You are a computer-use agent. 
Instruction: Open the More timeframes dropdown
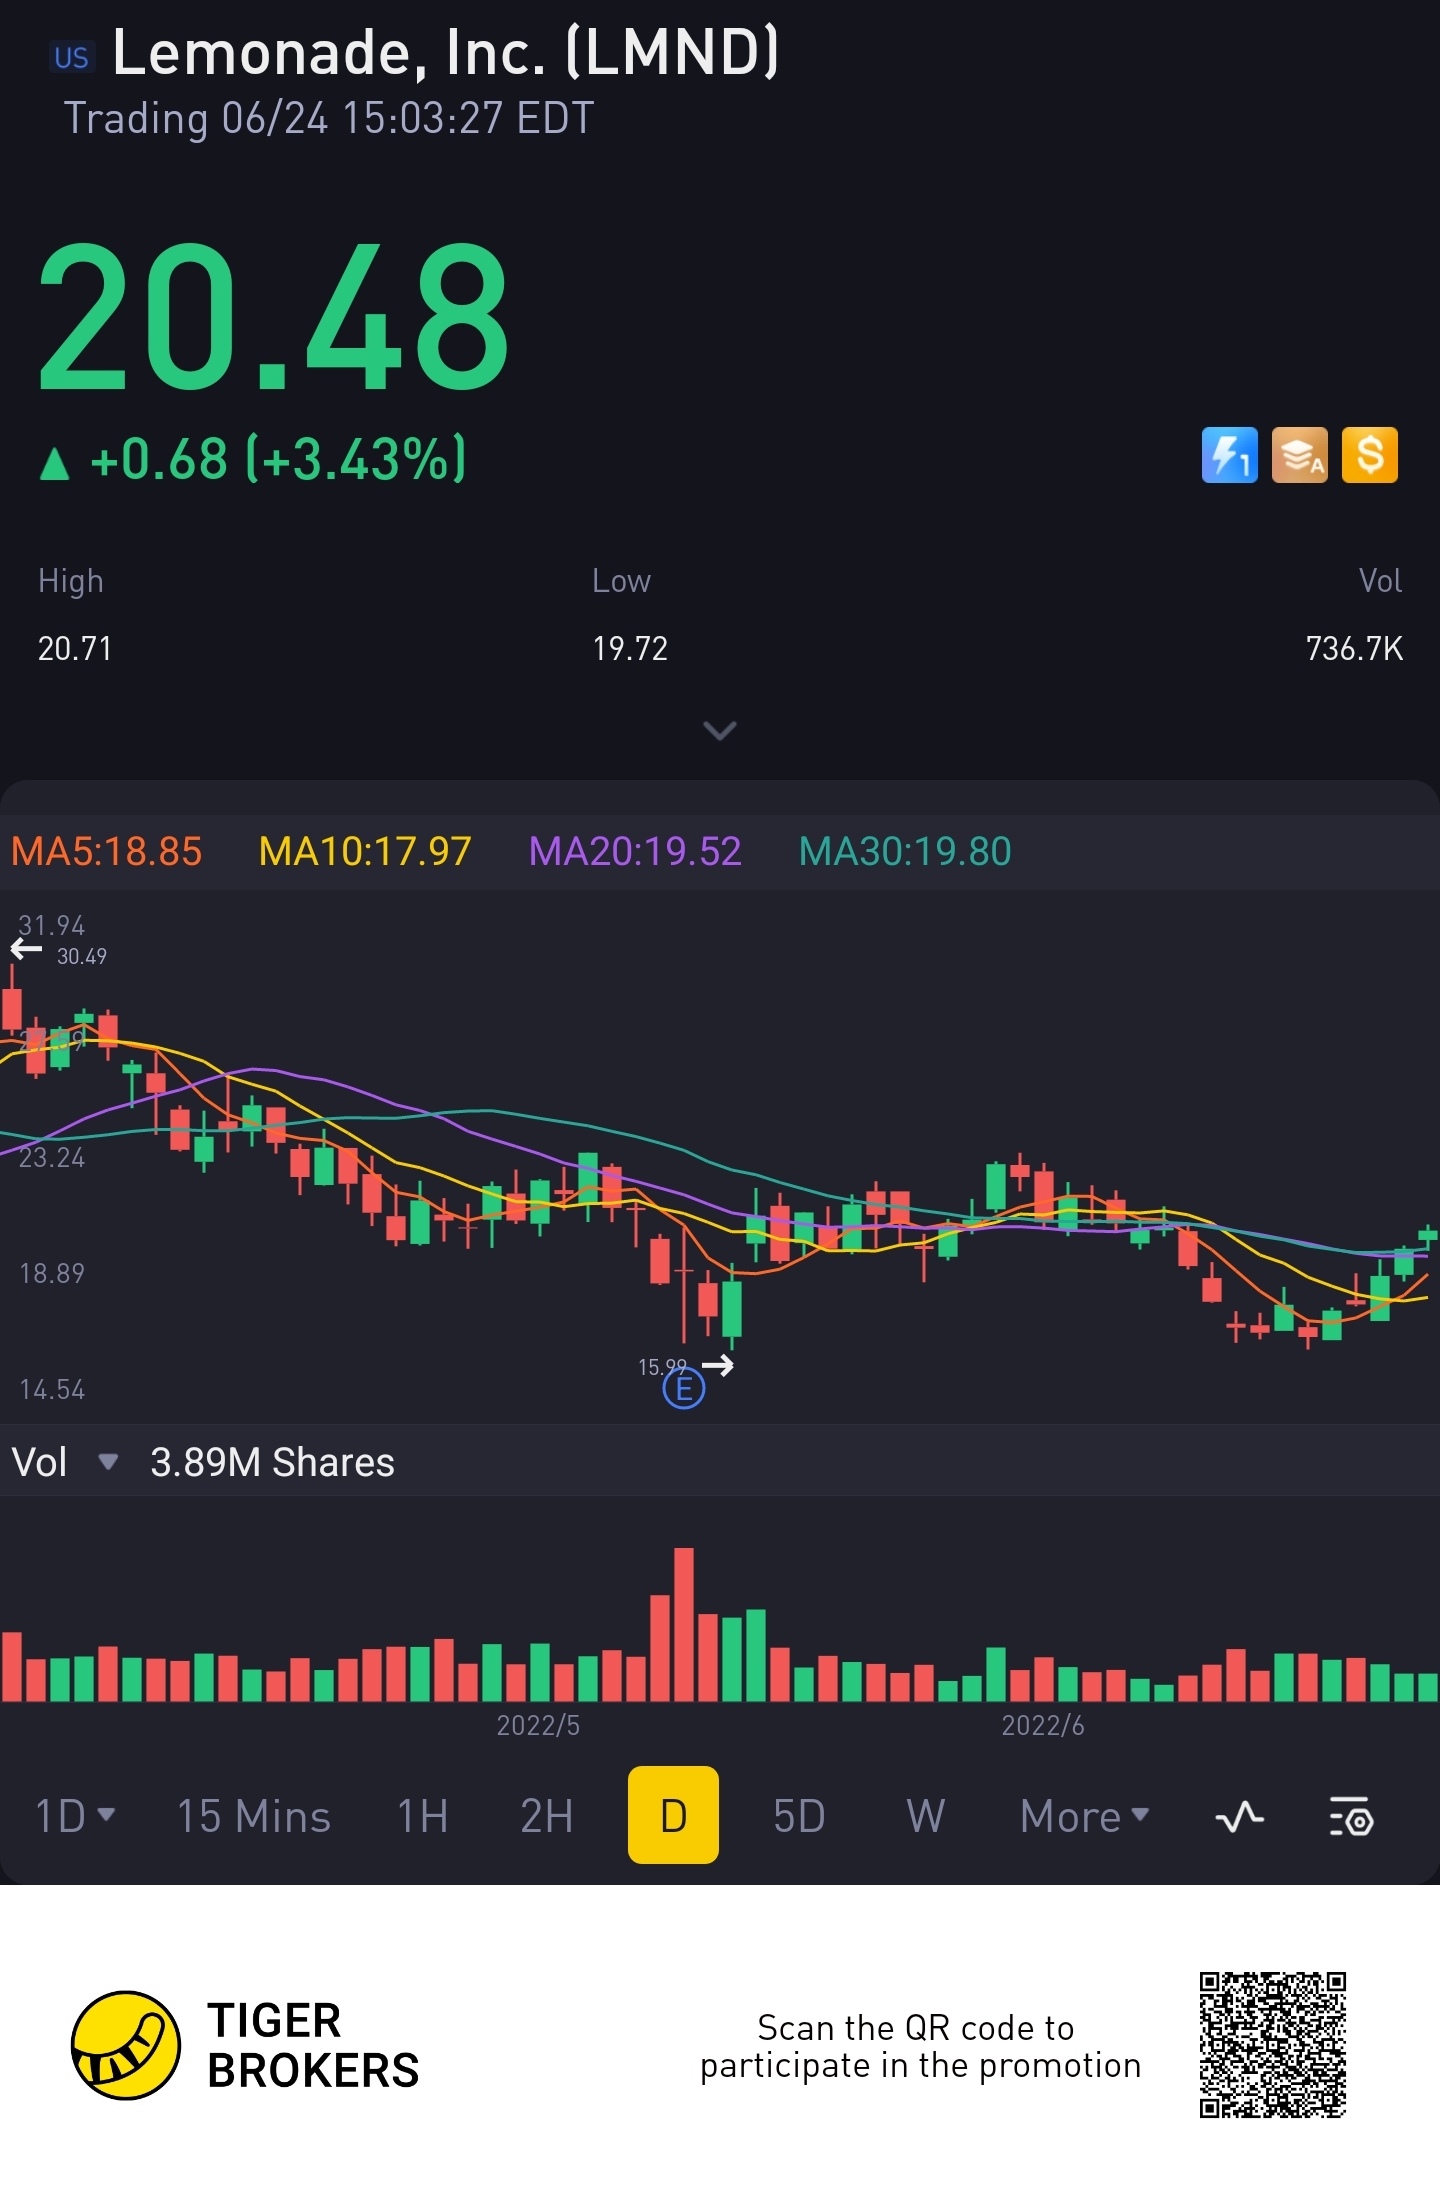pyautogui.click(x=1085, y=1816)
